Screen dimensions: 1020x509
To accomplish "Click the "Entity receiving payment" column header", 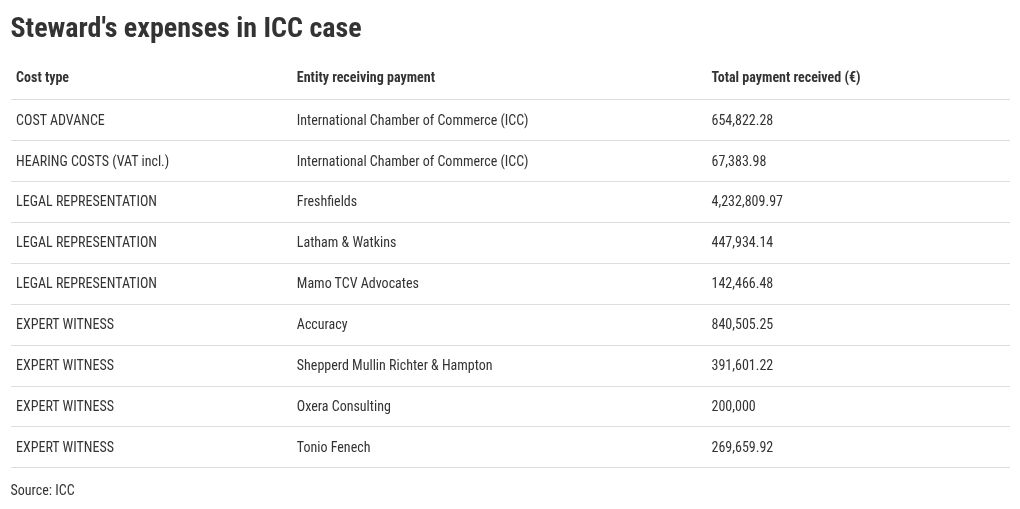I will click(366, 77).
